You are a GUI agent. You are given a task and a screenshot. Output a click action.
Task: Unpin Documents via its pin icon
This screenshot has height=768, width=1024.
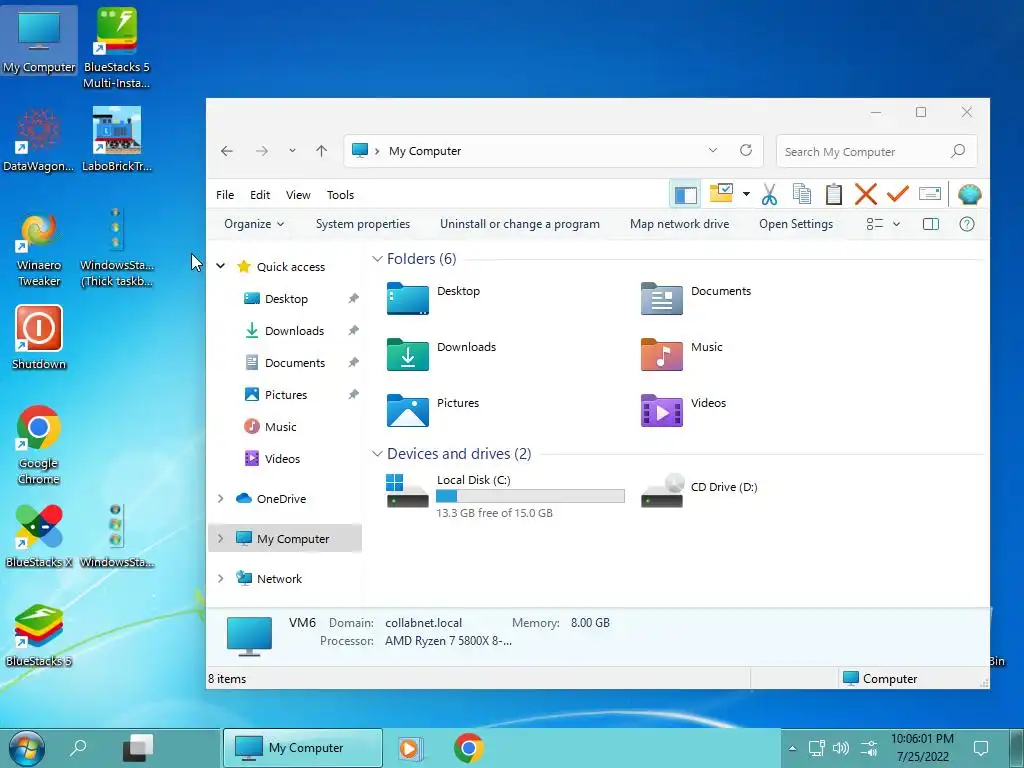(353, 362)
